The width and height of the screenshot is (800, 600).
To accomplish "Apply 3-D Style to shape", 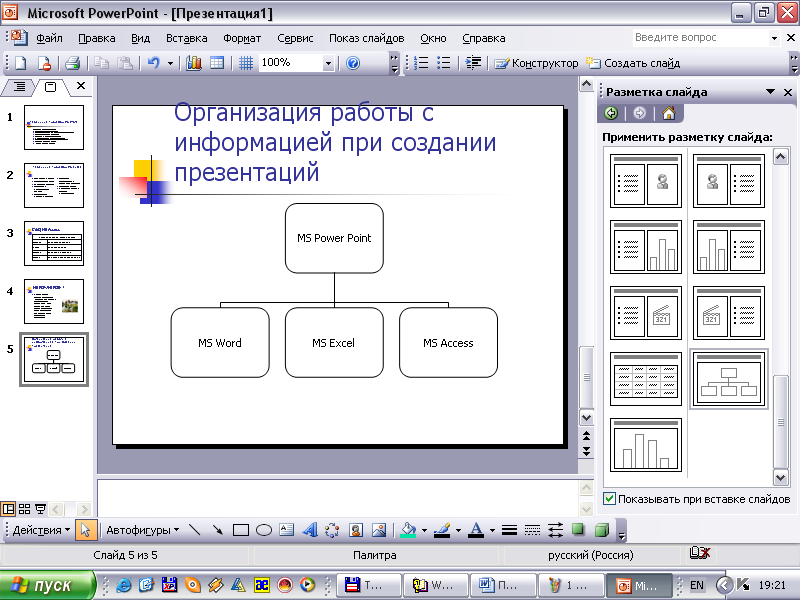I will [x=602, y=530].
